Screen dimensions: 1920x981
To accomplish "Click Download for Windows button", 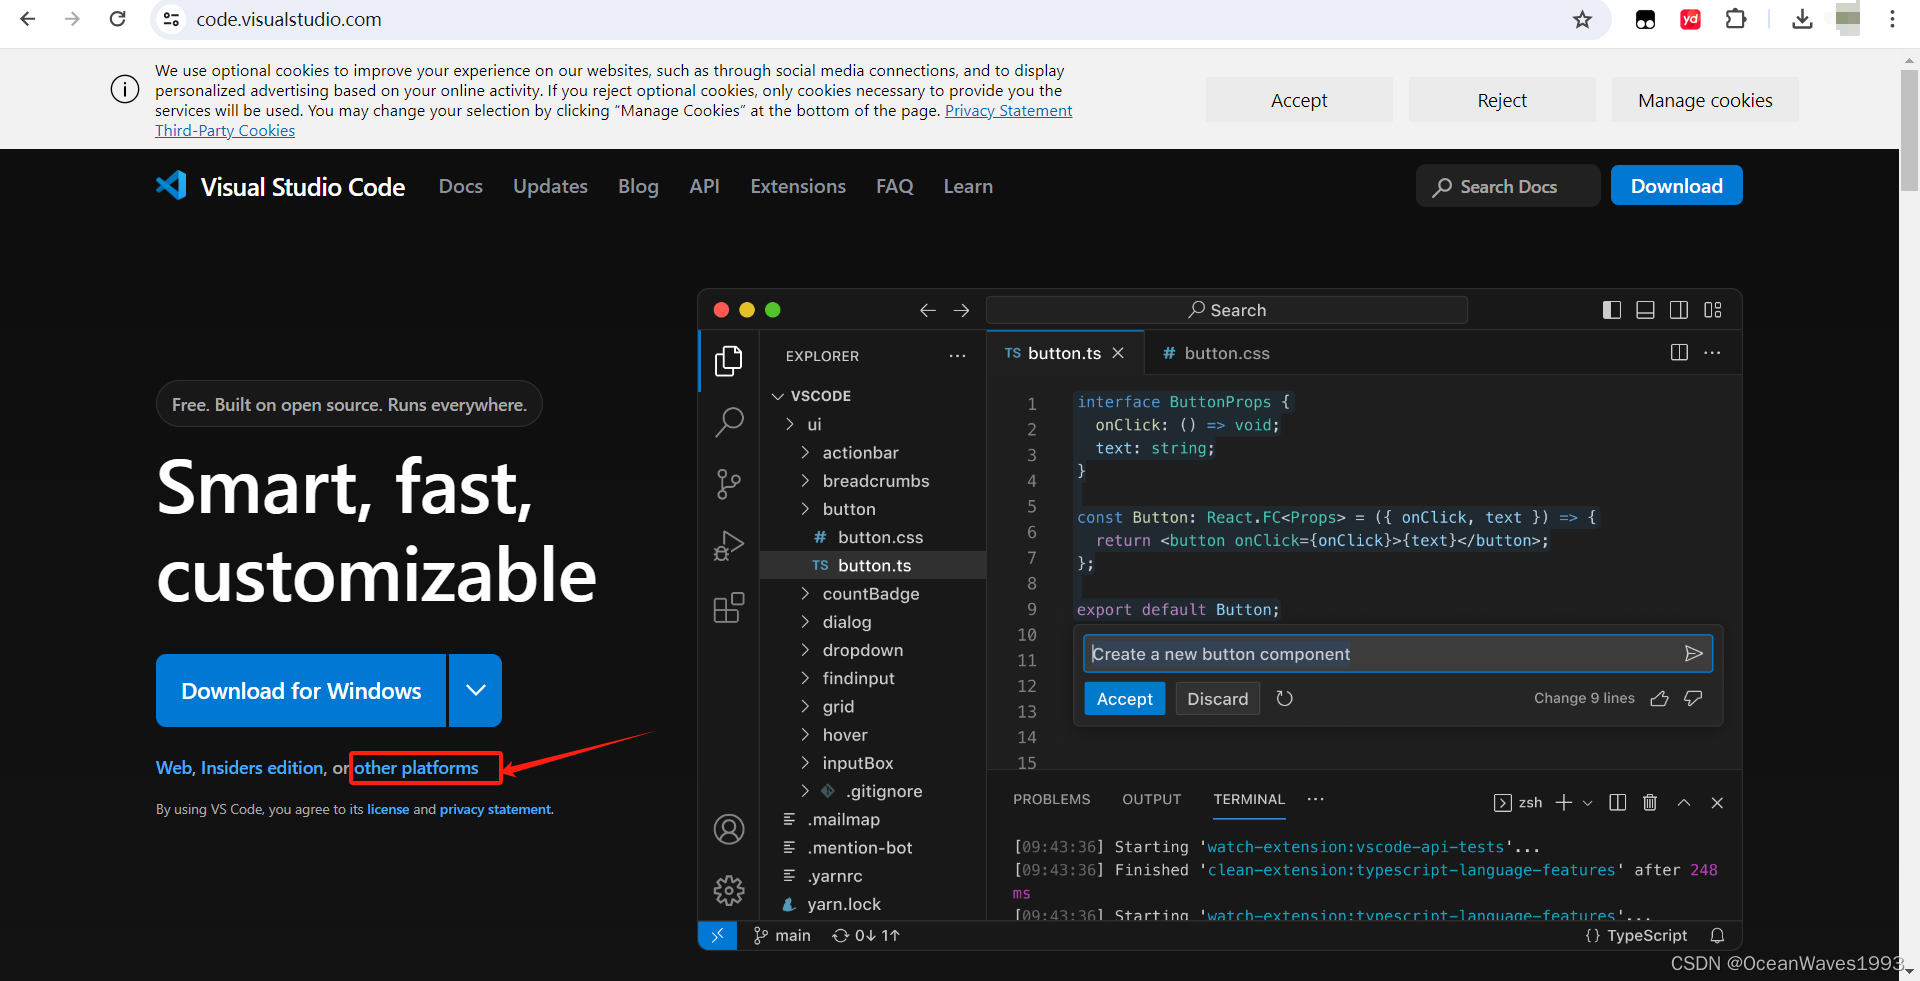I will (x=301, y=690).
